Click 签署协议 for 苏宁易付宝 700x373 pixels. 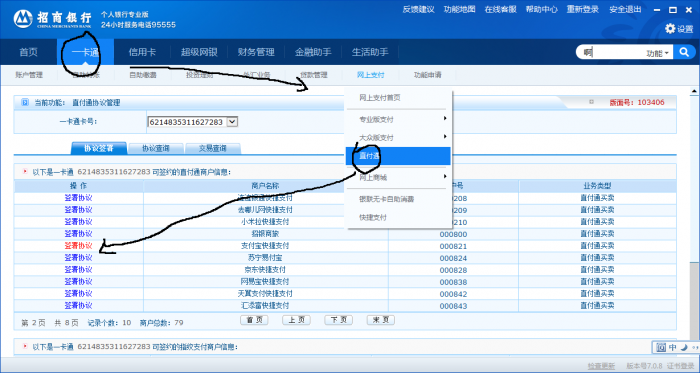(x=79, y=258)
